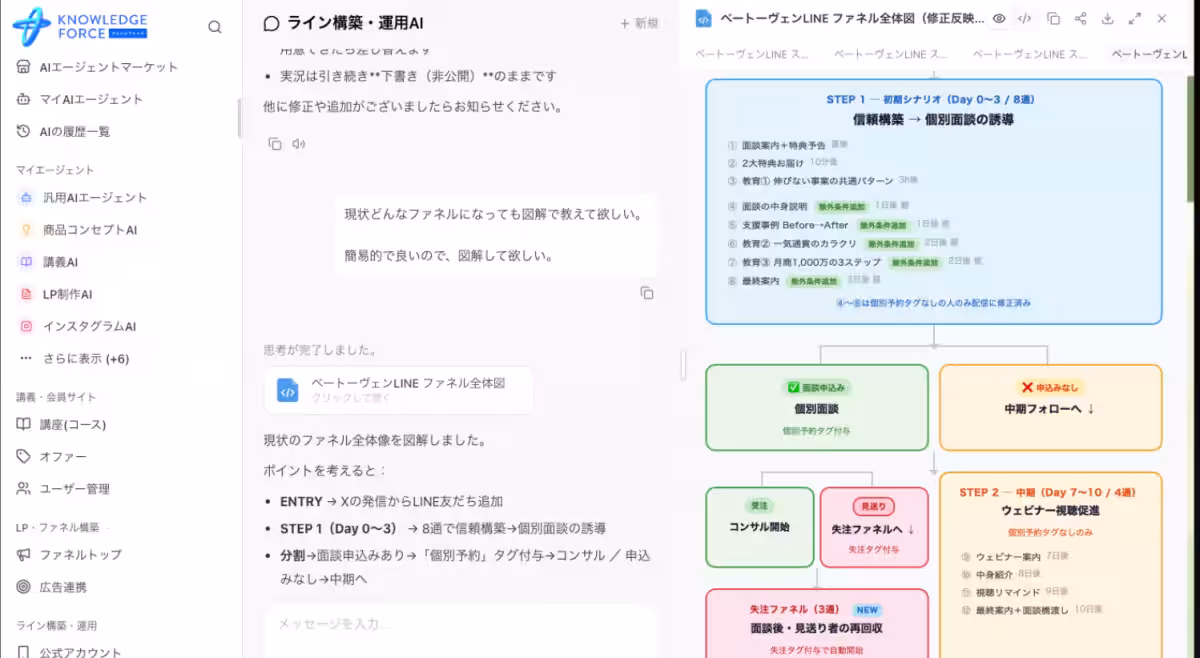This screenshot has width=1200, height=658.
Task: Expand the artifact panel to fullscreen
Action: pyautogui.click(x=1135, y=18)
